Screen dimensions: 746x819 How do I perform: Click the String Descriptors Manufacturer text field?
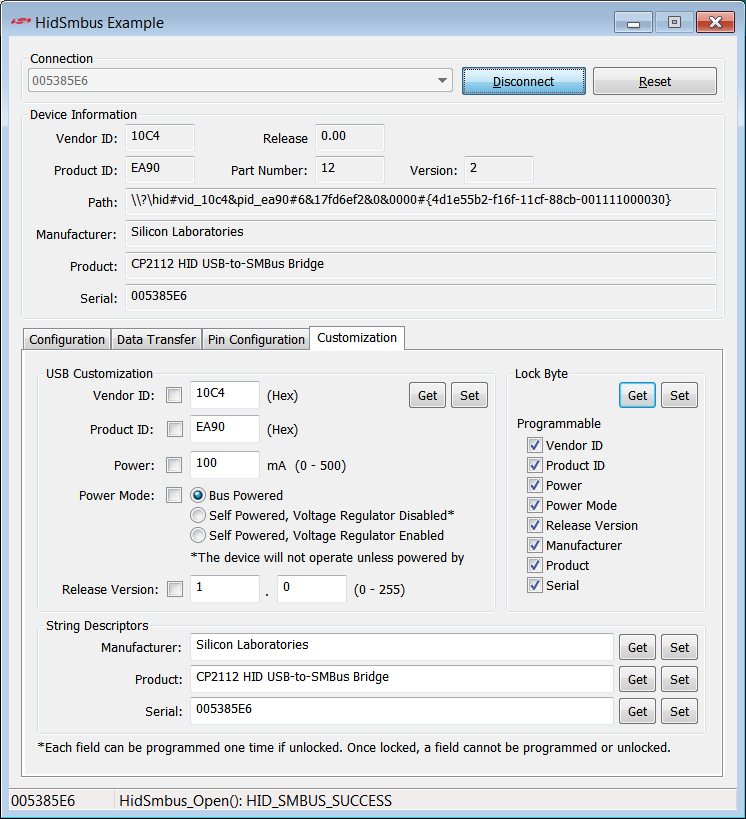coord(402,647)
